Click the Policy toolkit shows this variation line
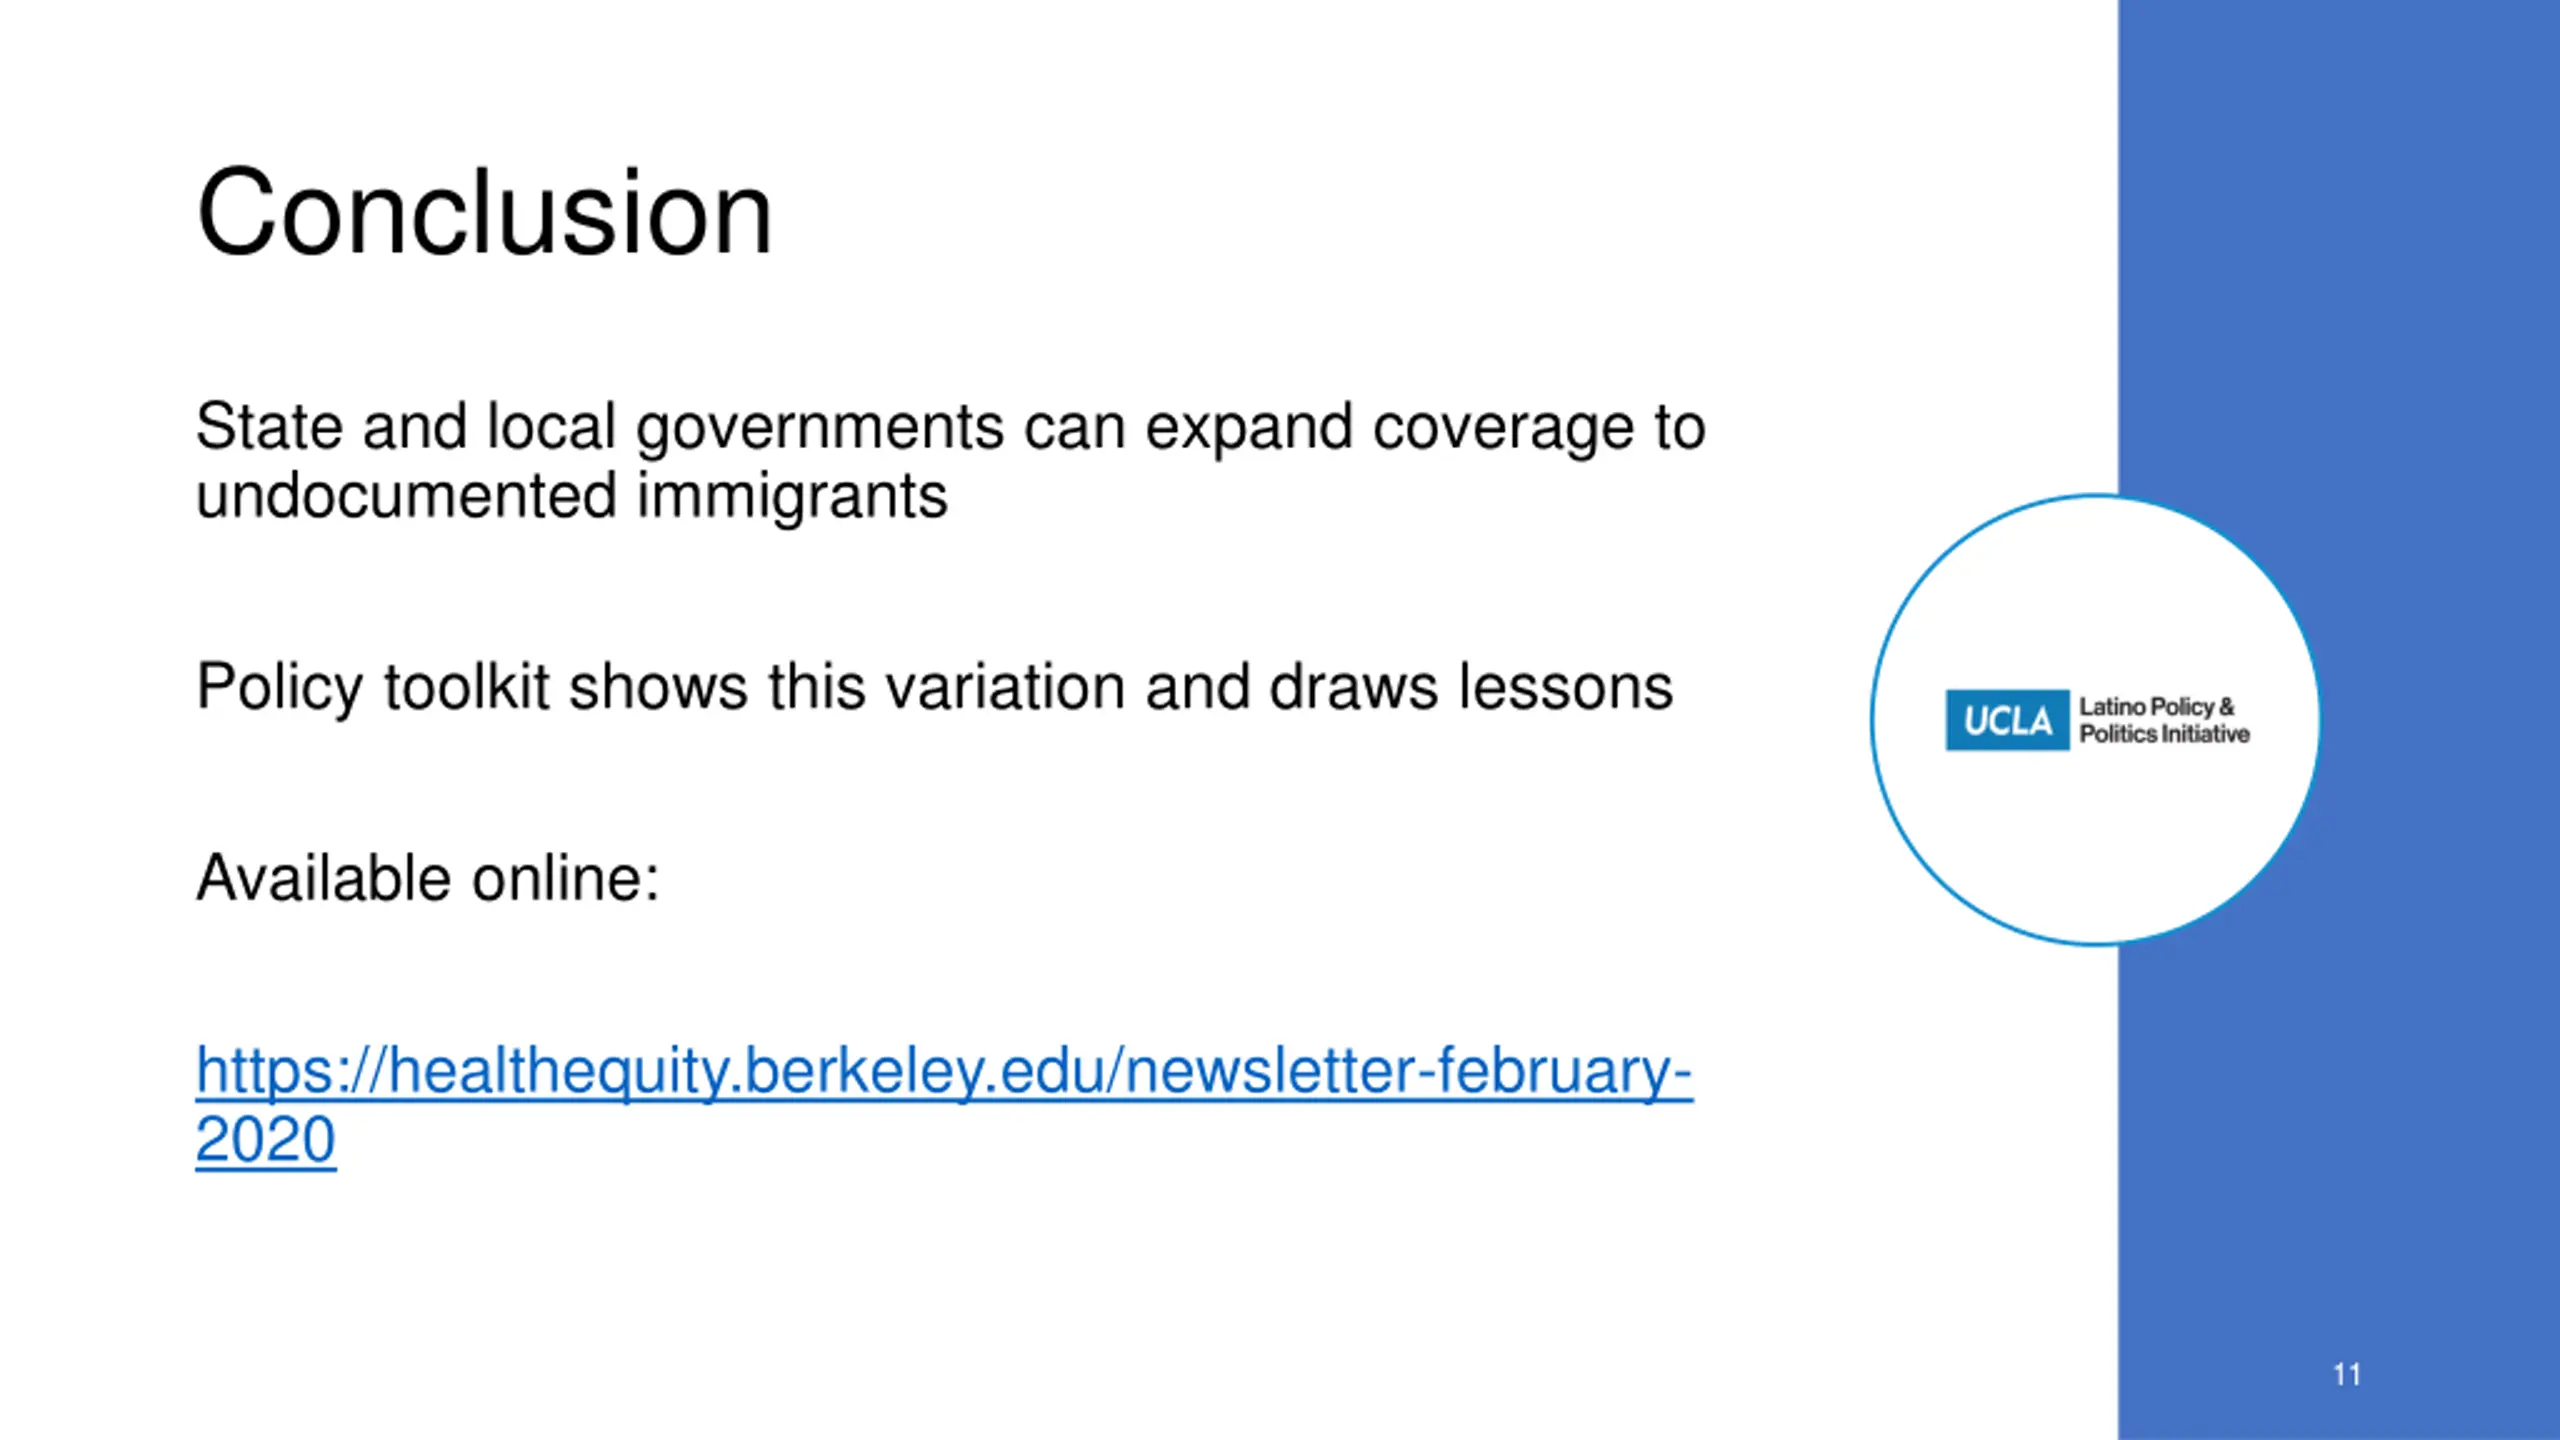This screenshot has width=2560, height=1440. pyautogui.click(x=934, y=688)
